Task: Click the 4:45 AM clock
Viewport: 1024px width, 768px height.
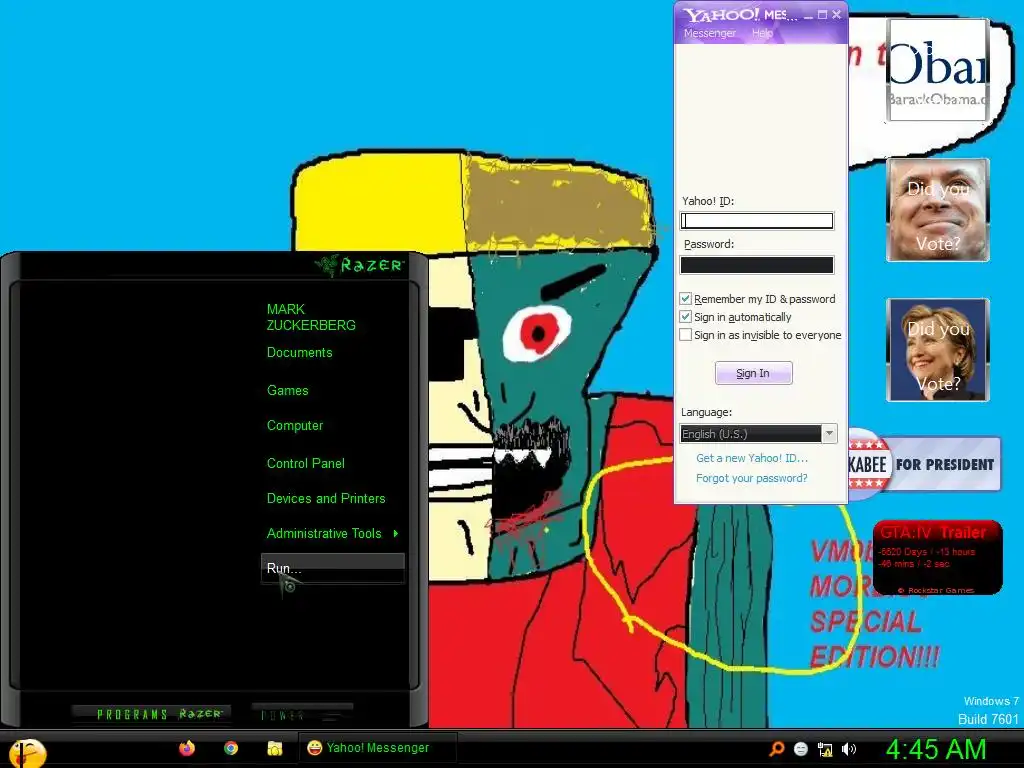Action: (936, 749)
